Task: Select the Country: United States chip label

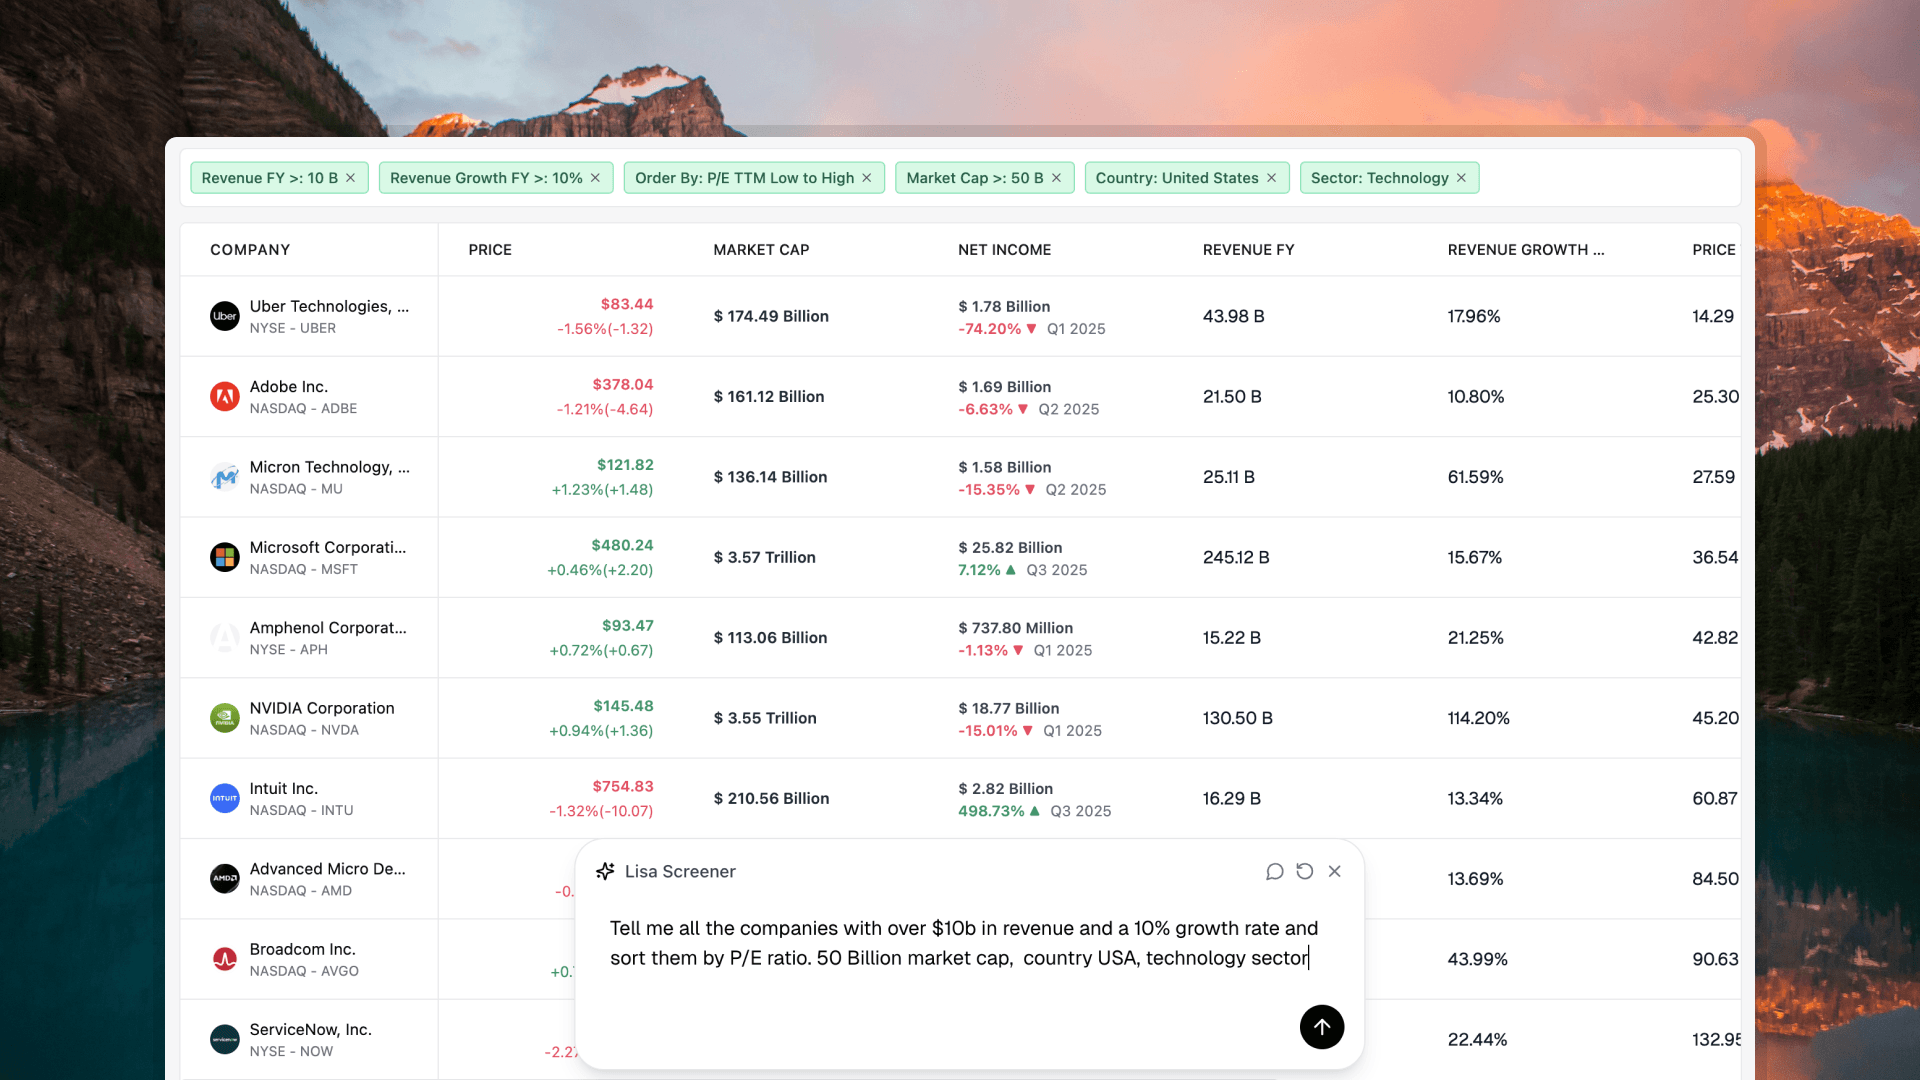Action: click(x=1177, y=178)
